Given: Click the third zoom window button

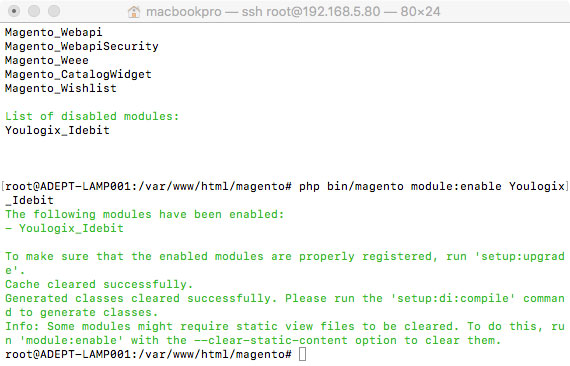Looking at the screenshot, I should pos(54,11).
